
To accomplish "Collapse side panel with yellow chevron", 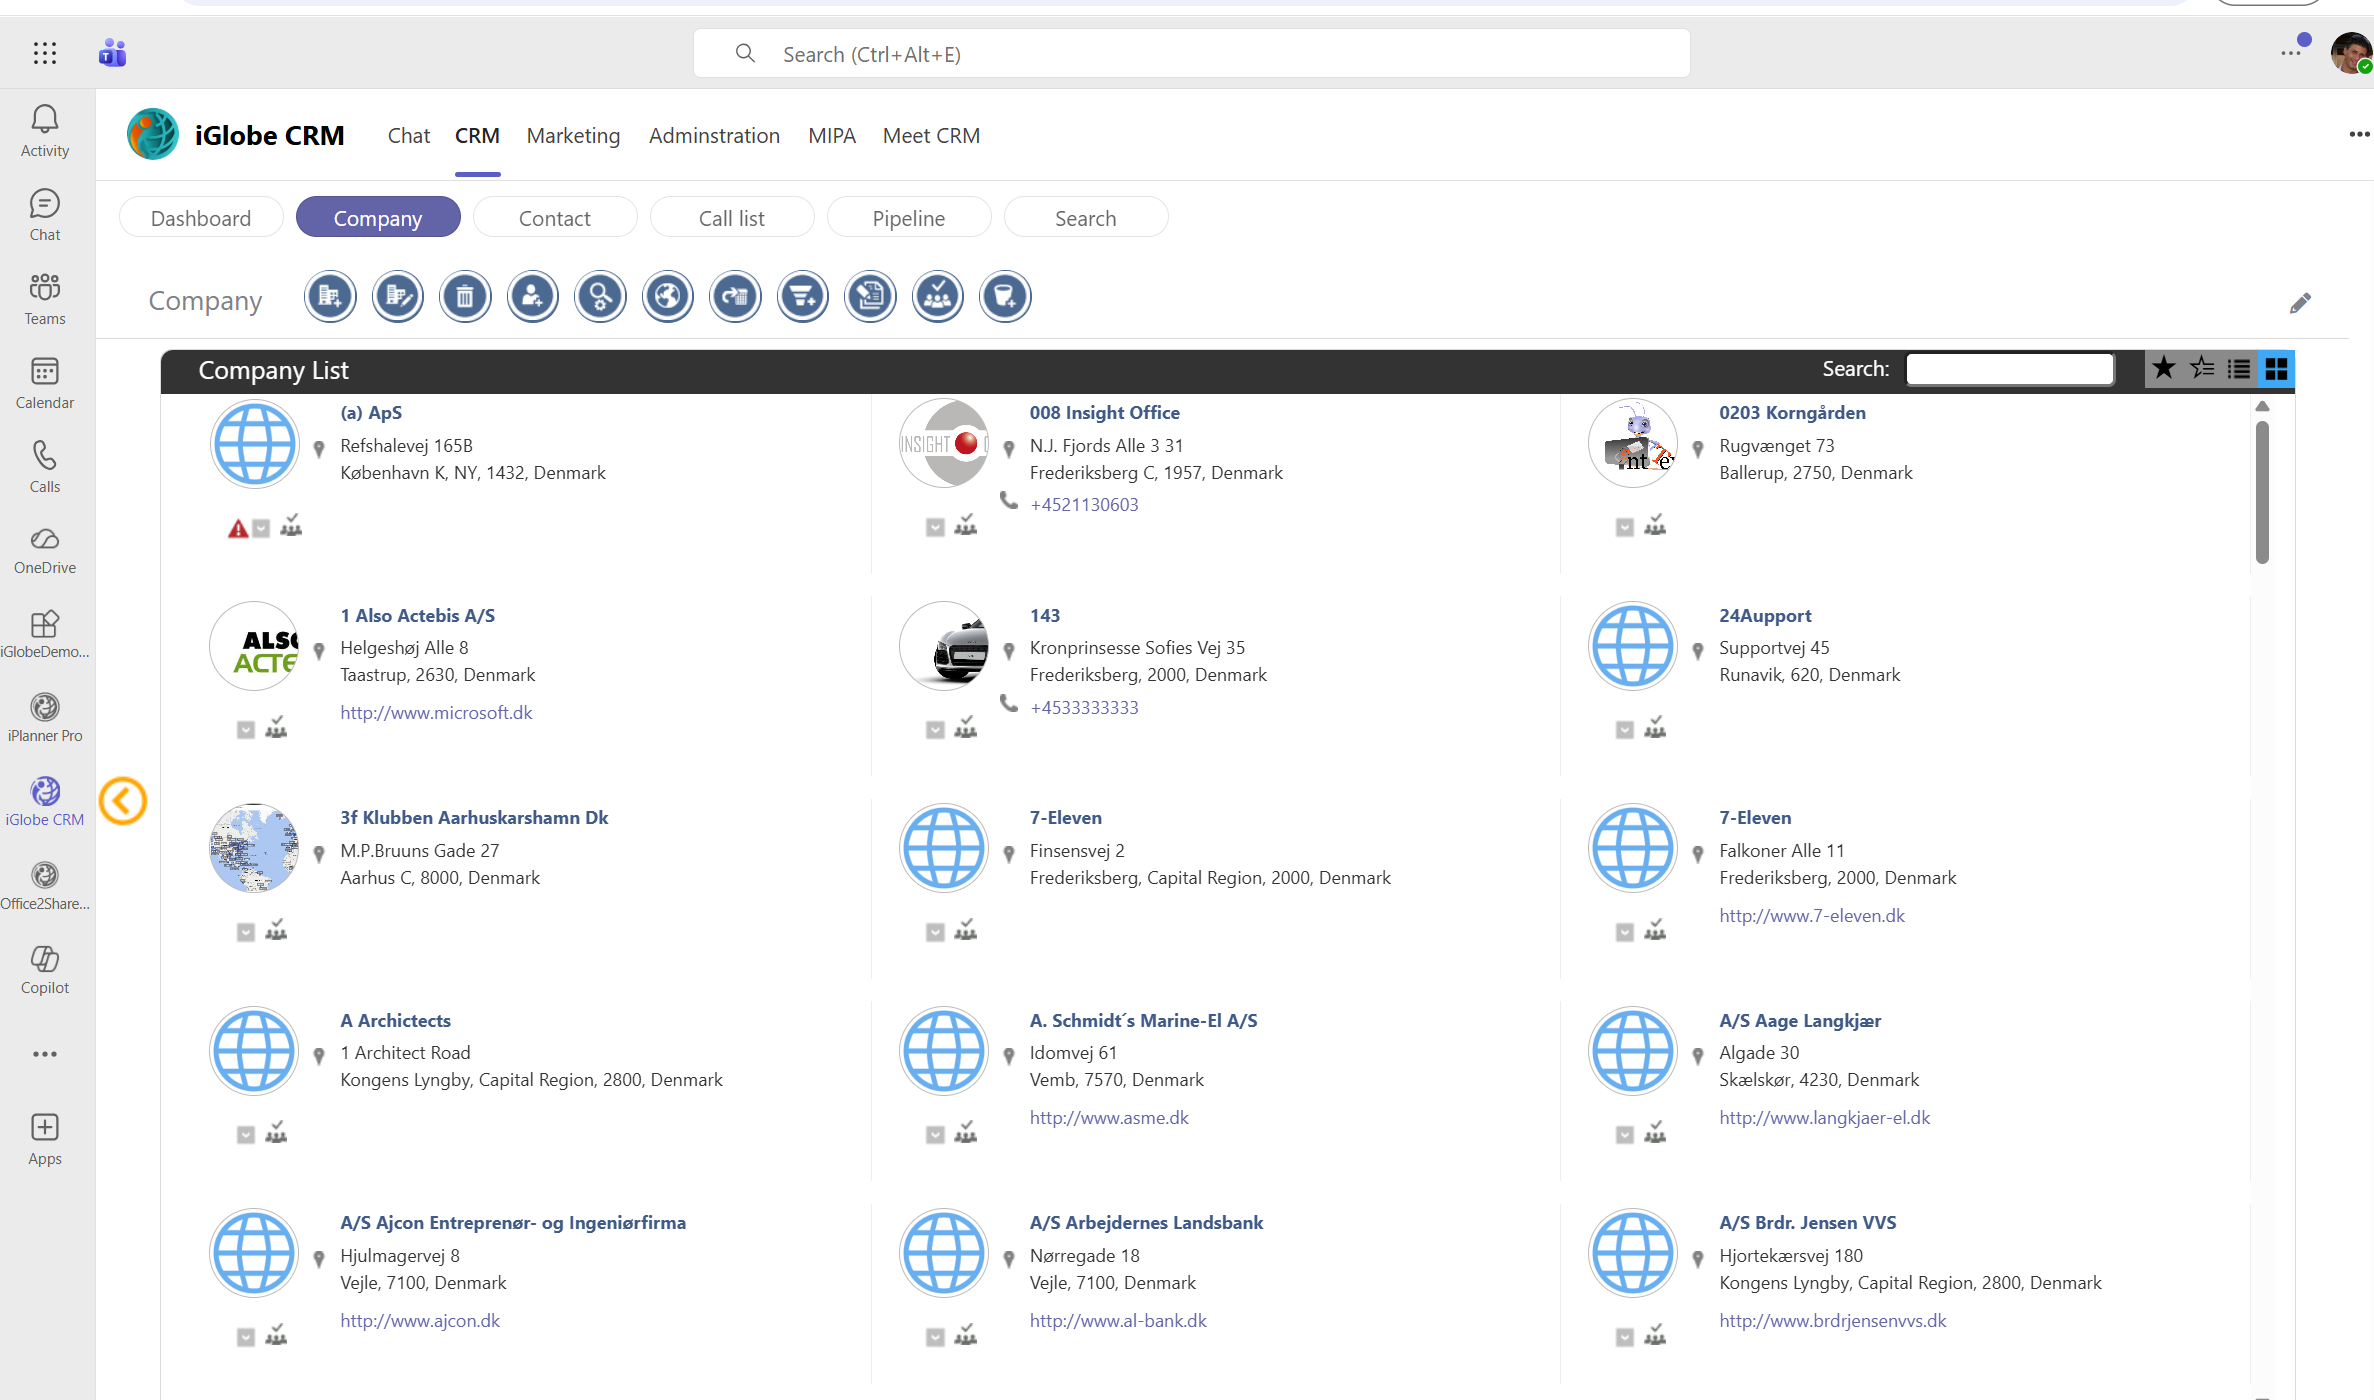I will point(123,801).
